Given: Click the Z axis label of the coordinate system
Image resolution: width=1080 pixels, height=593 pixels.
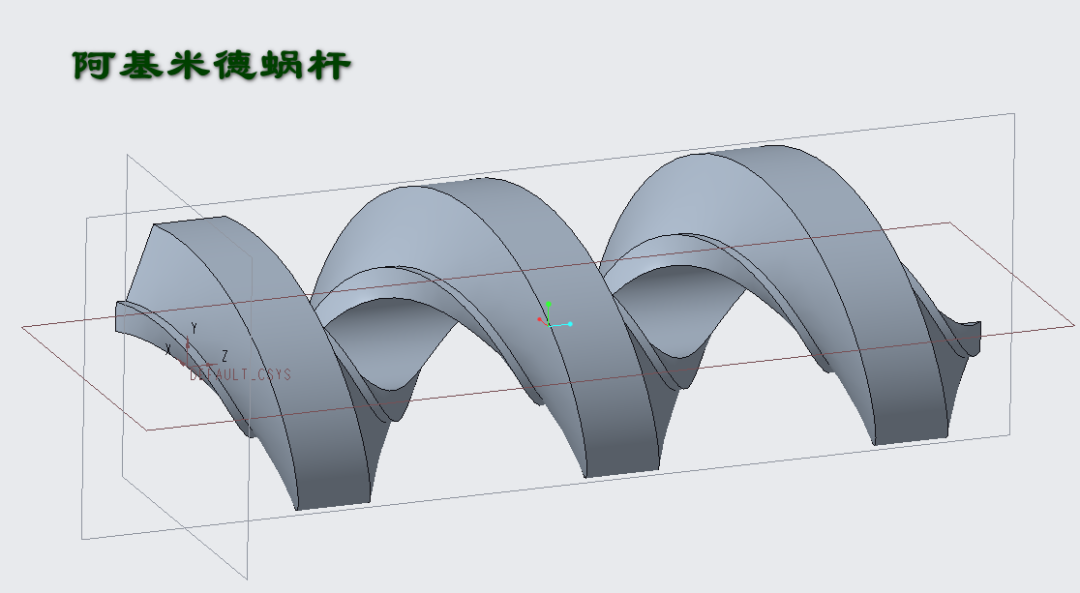Looking at the screenshot, I should tap(225, 355).
